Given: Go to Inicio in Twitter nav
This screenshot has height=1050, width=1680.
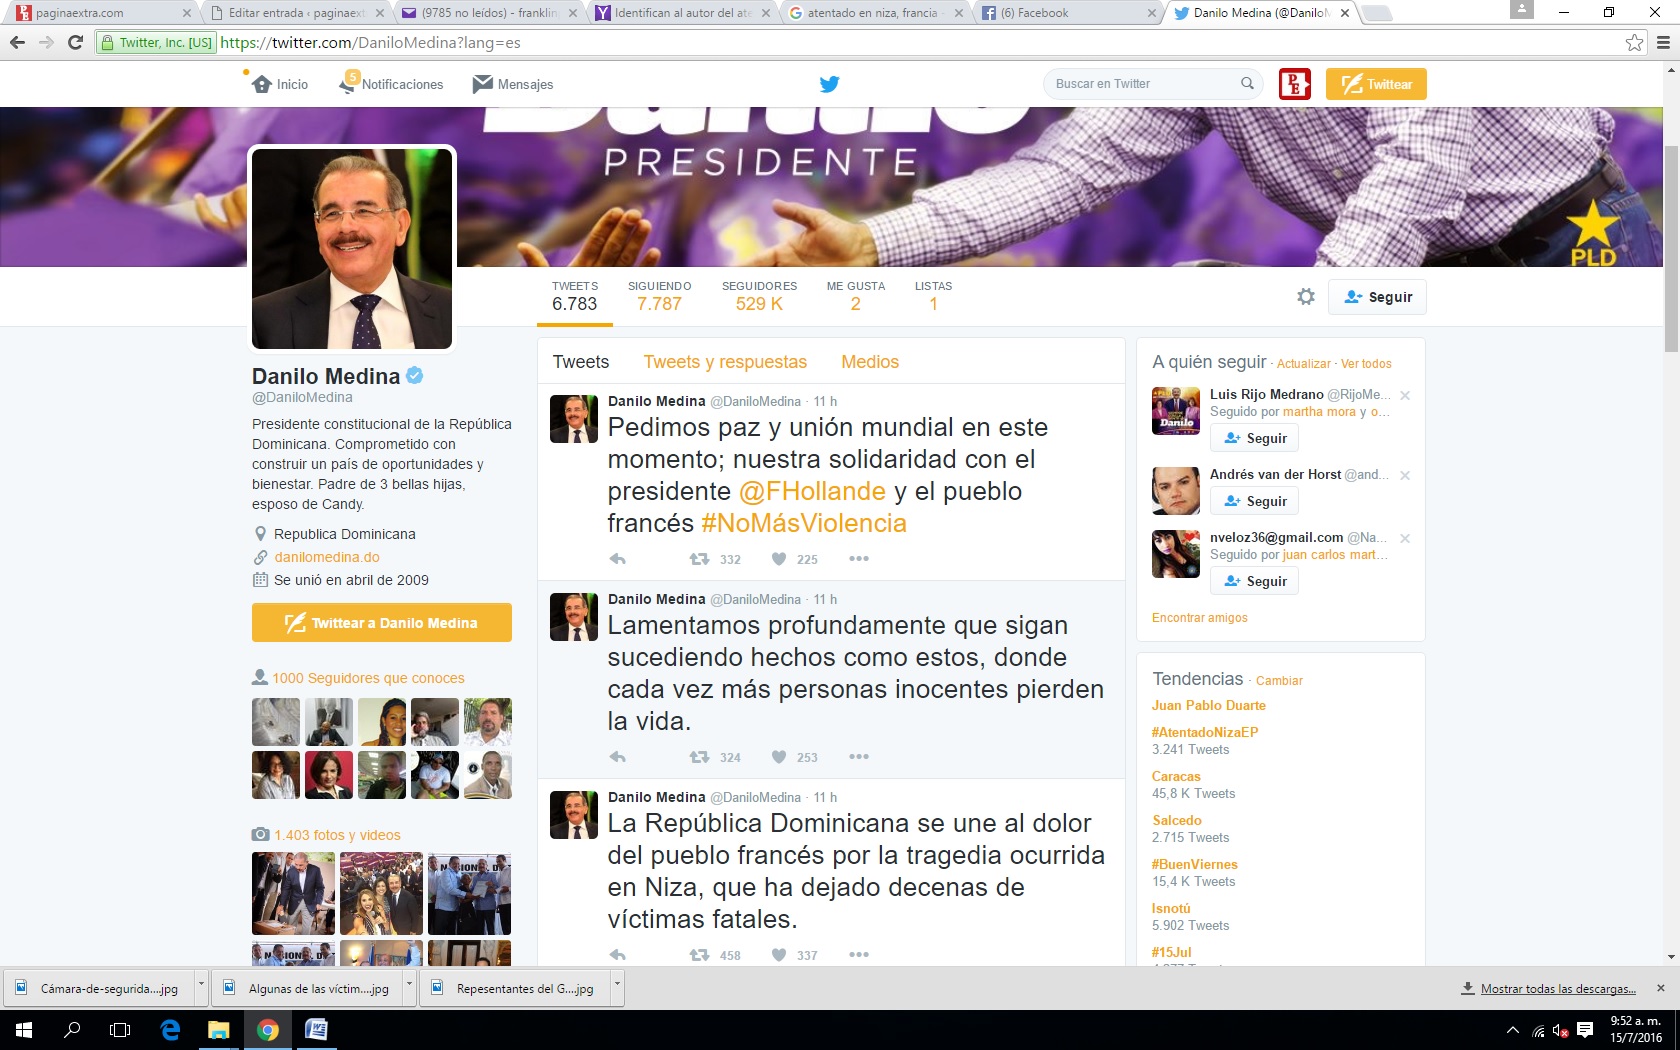Looking at the screenshot, I should tap(280, 84).
